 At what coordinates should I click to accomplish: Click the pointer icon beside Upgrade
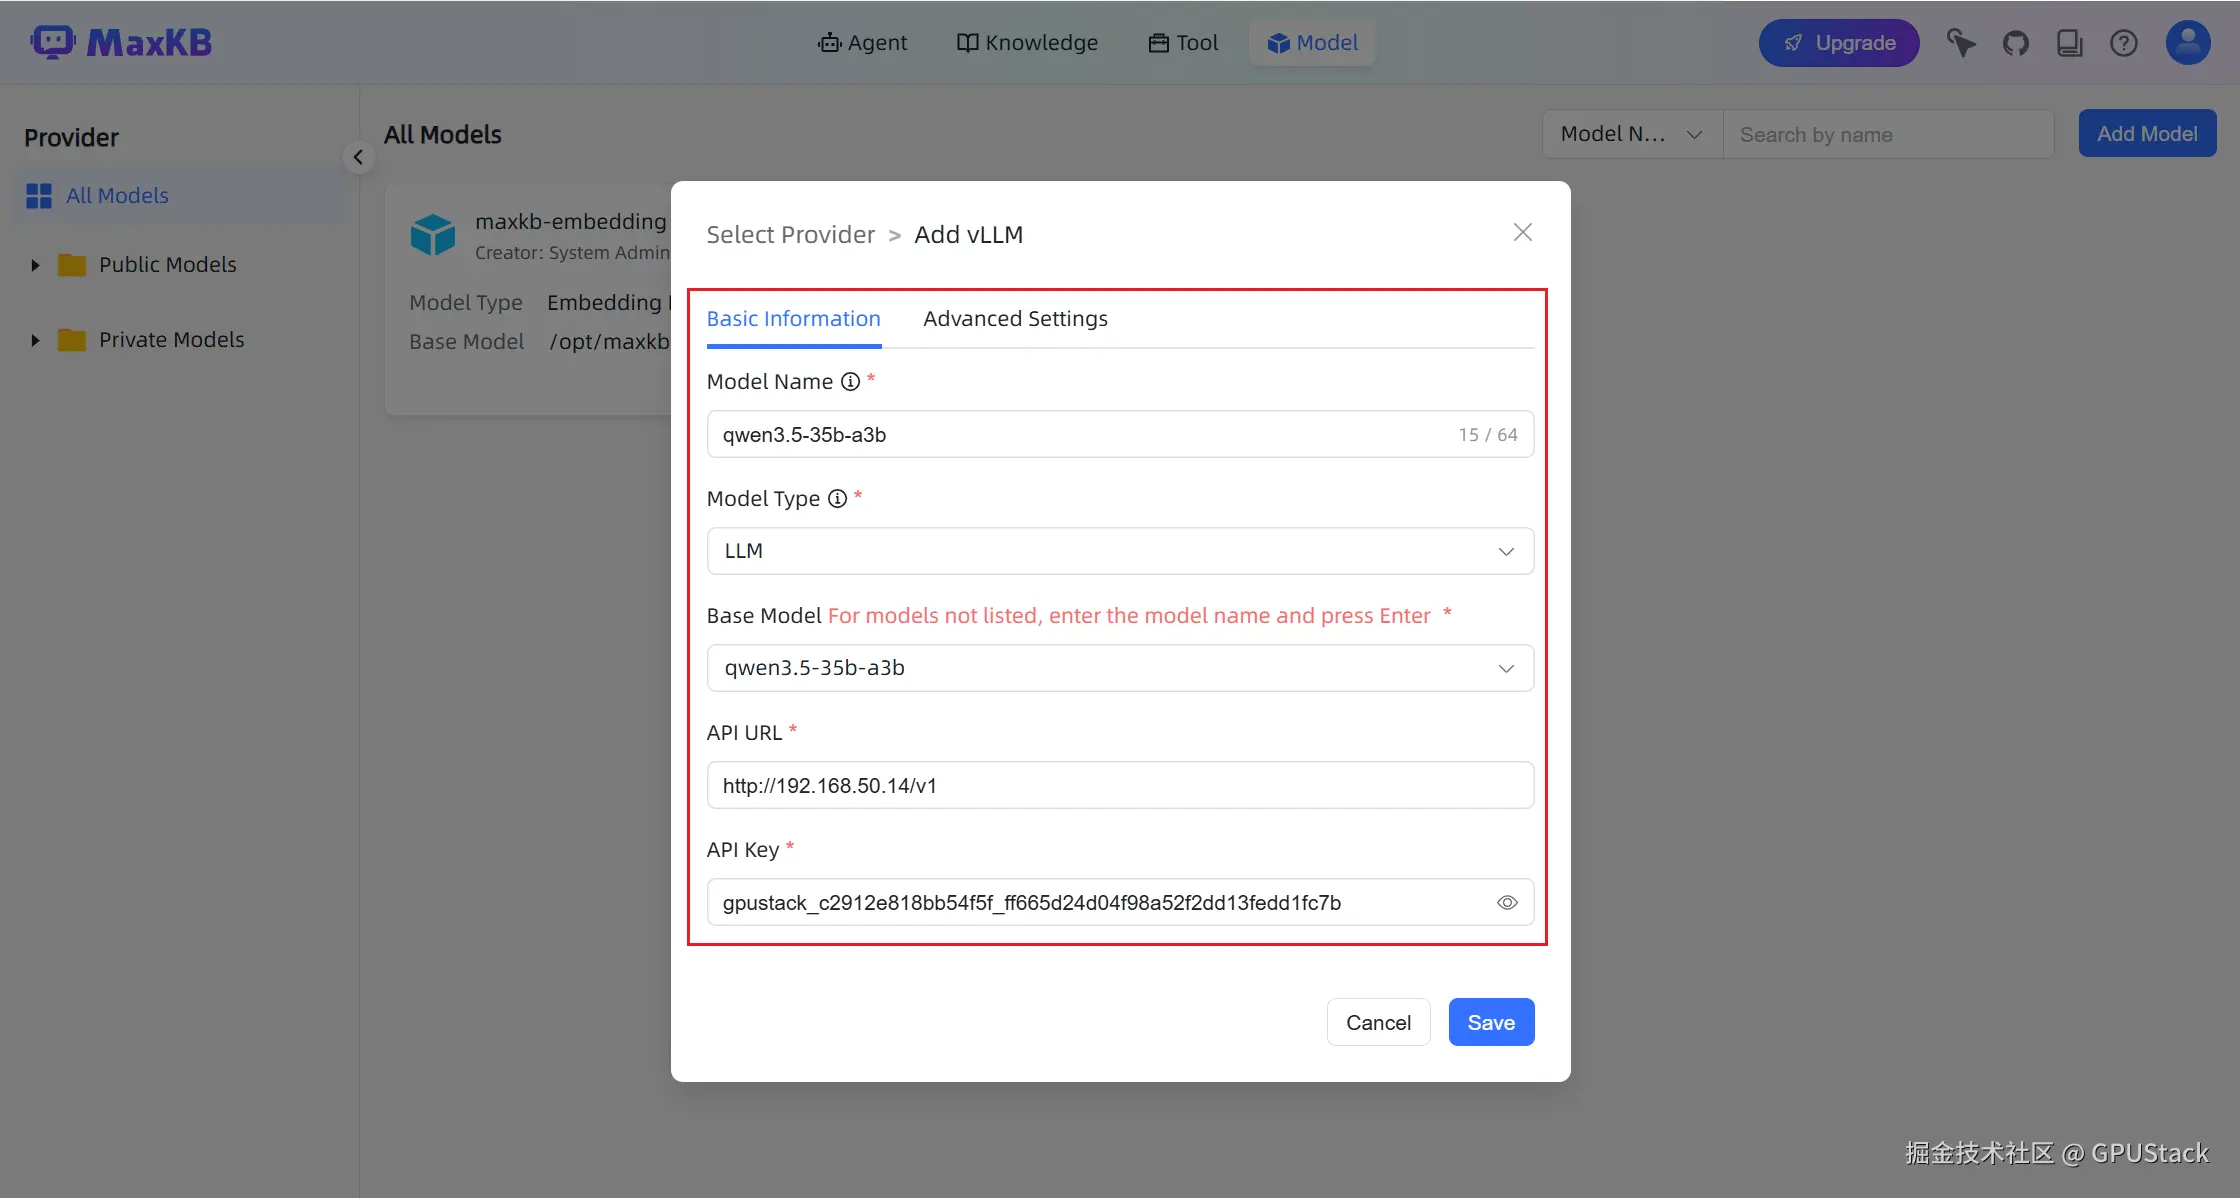coord(1960,43)
